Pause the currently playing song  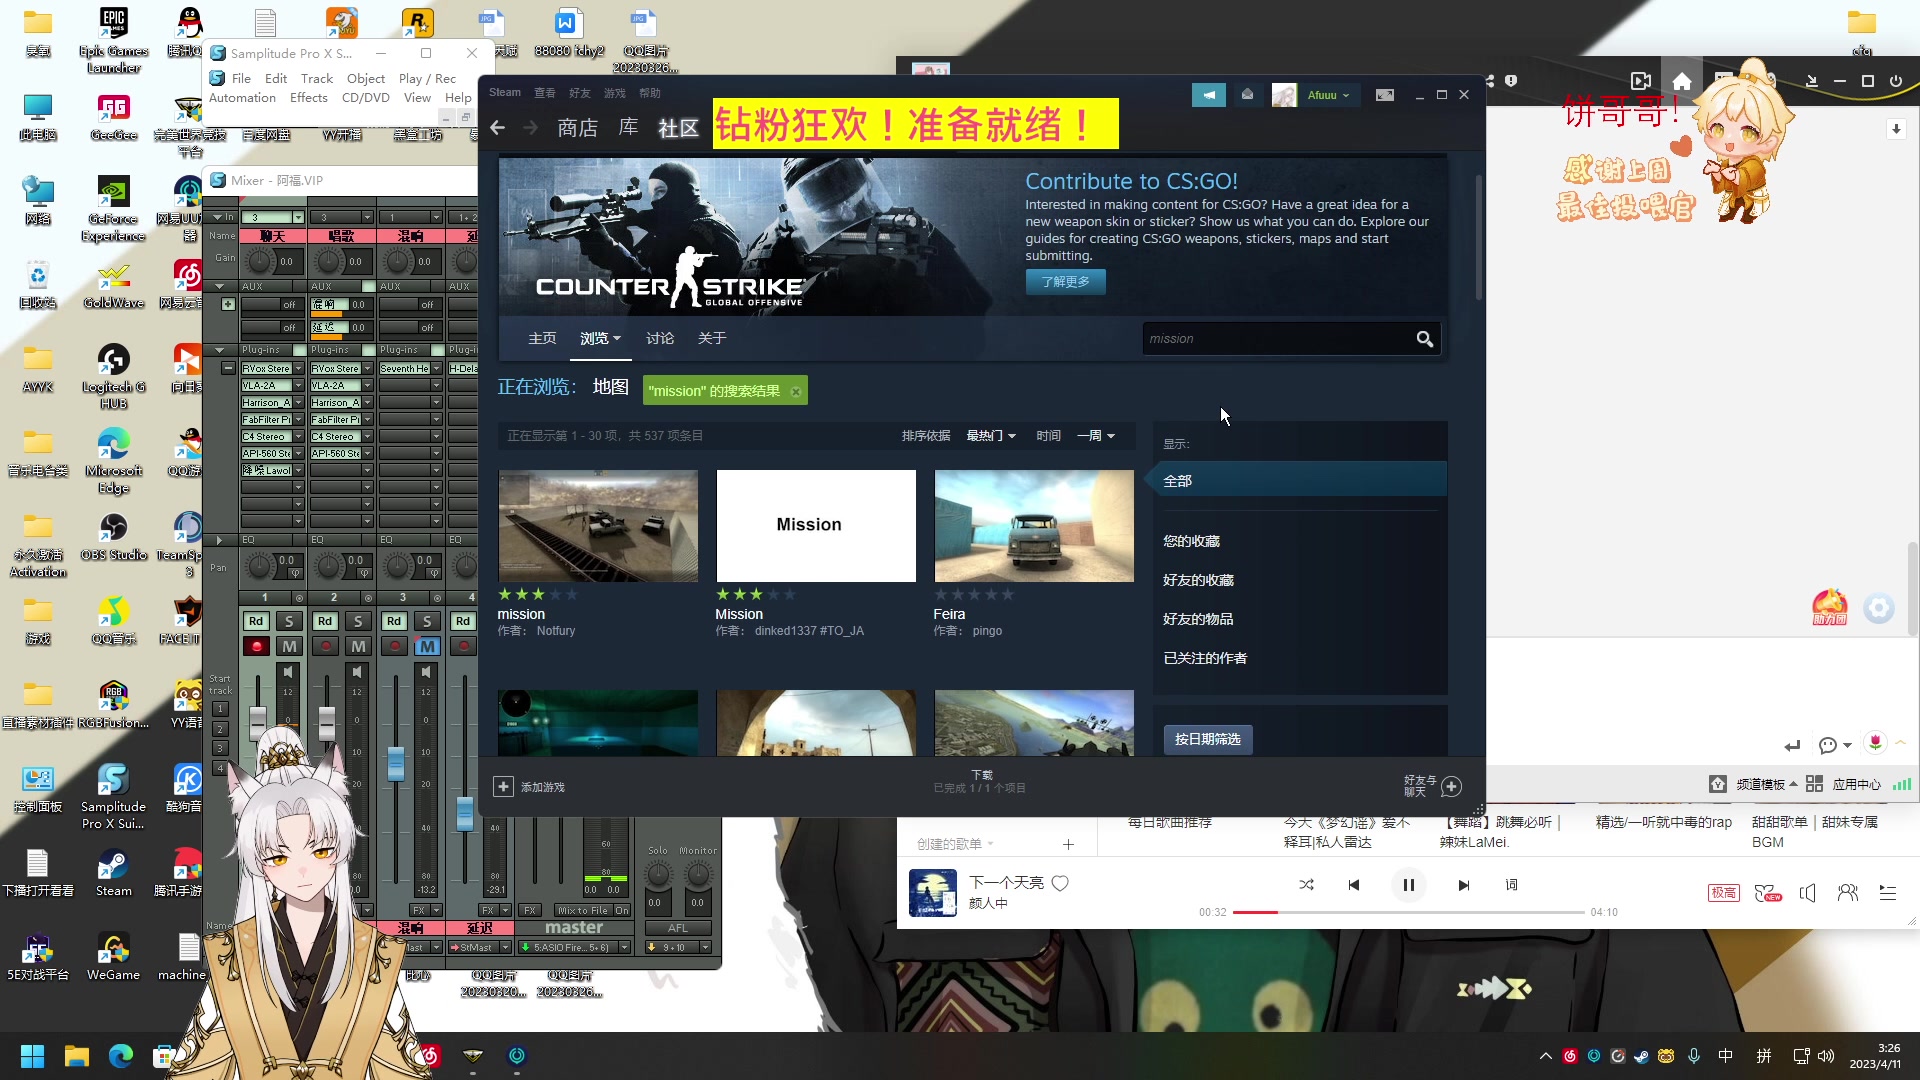point(1408,885)
